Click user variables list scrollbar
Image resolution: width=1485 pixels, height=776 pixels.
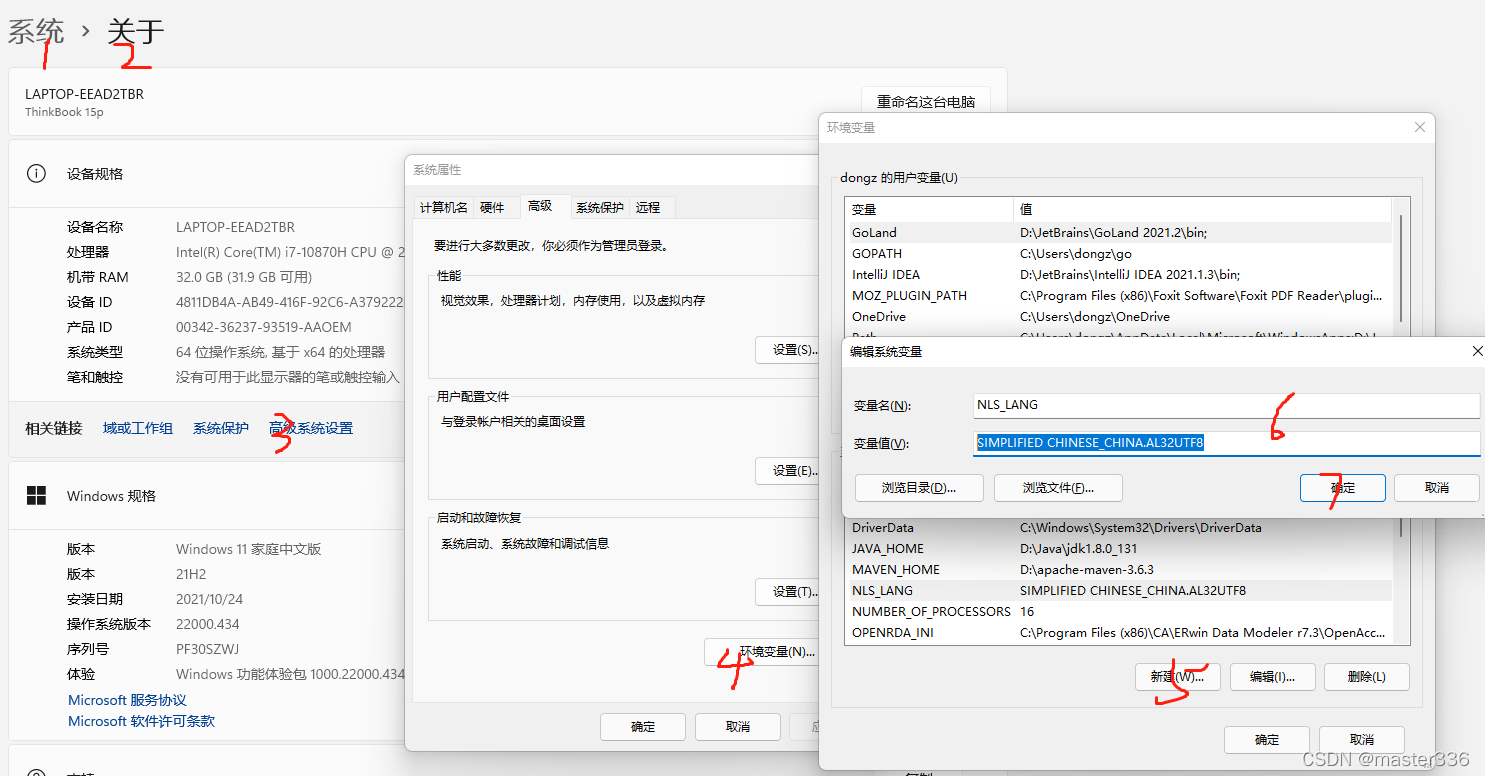[x=1400, y=266]
